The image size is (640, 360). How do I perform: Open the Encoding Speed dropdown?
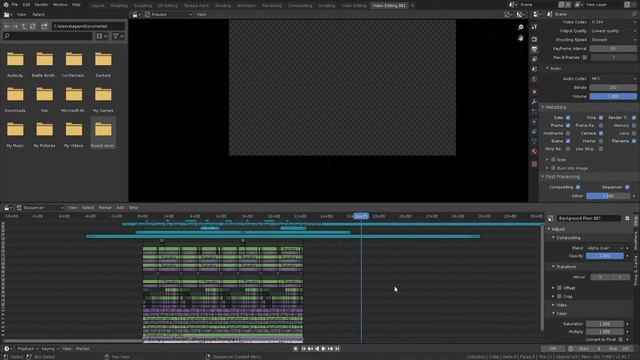(x=613, y=40)
